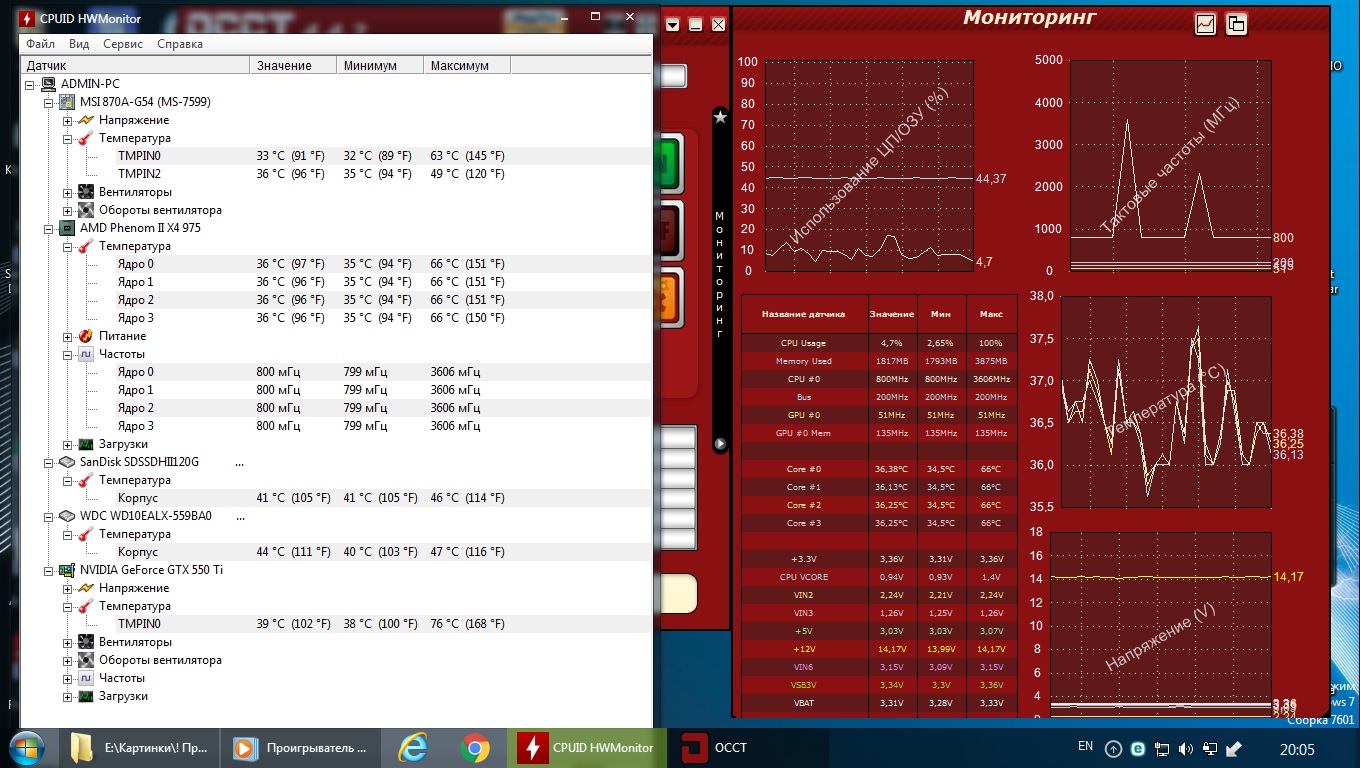
Task: Click the voltage icon under MSI 870A-G54
Action: point(86,120)
